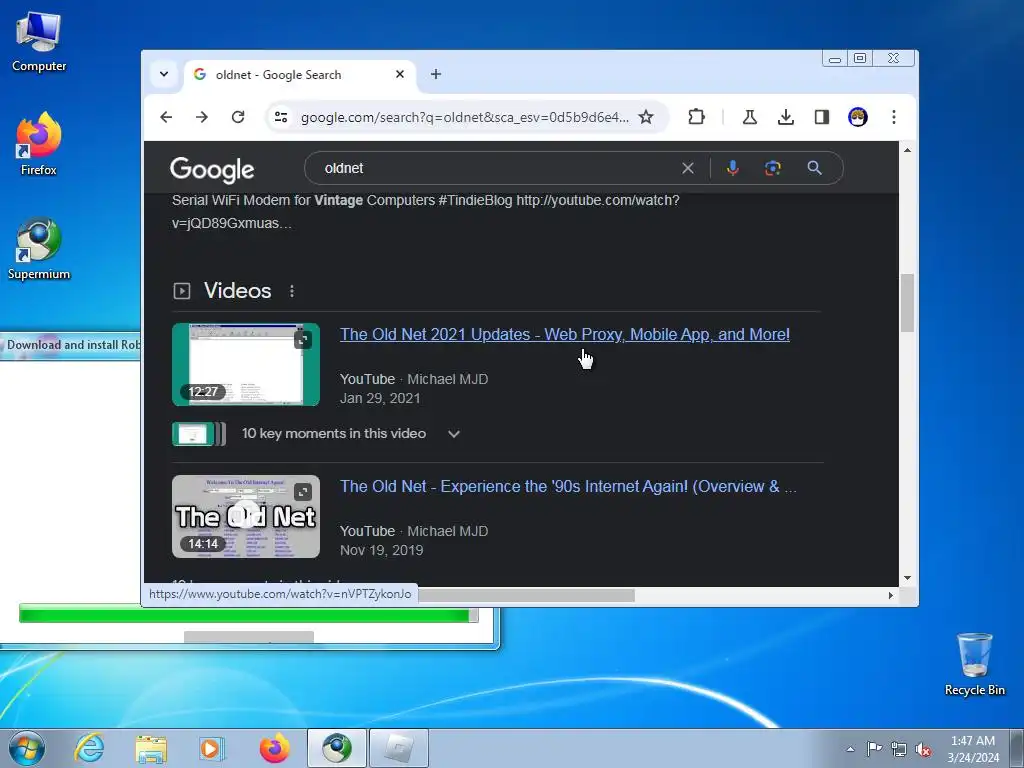Click the Google logo
This screenshot has height=768, width=1024.
pyautogui.click(x=212, y=170)
